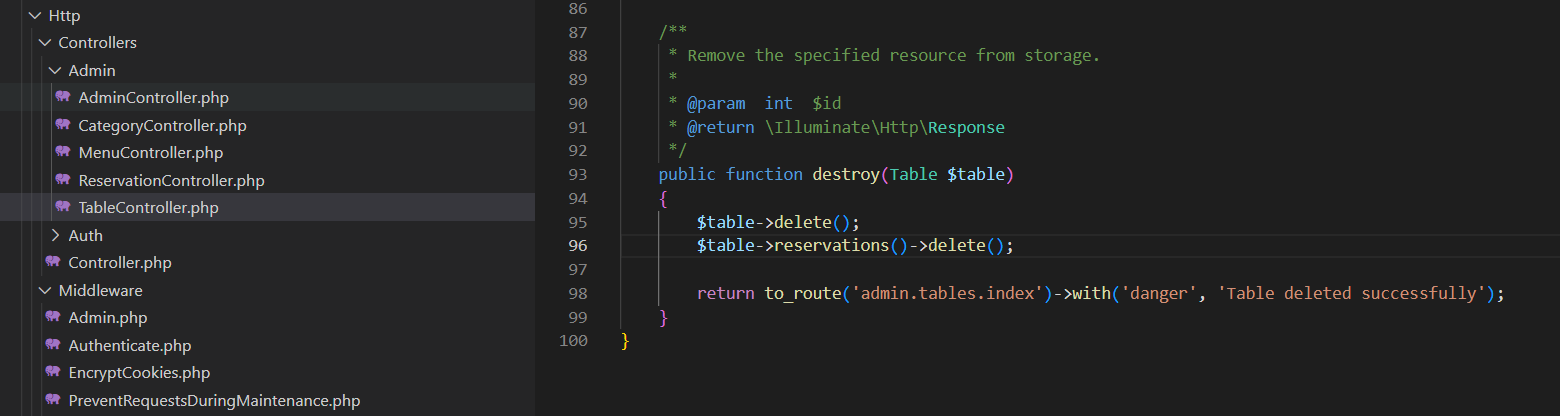
Task: Open MenuController.php file
Action: point(150,153)
